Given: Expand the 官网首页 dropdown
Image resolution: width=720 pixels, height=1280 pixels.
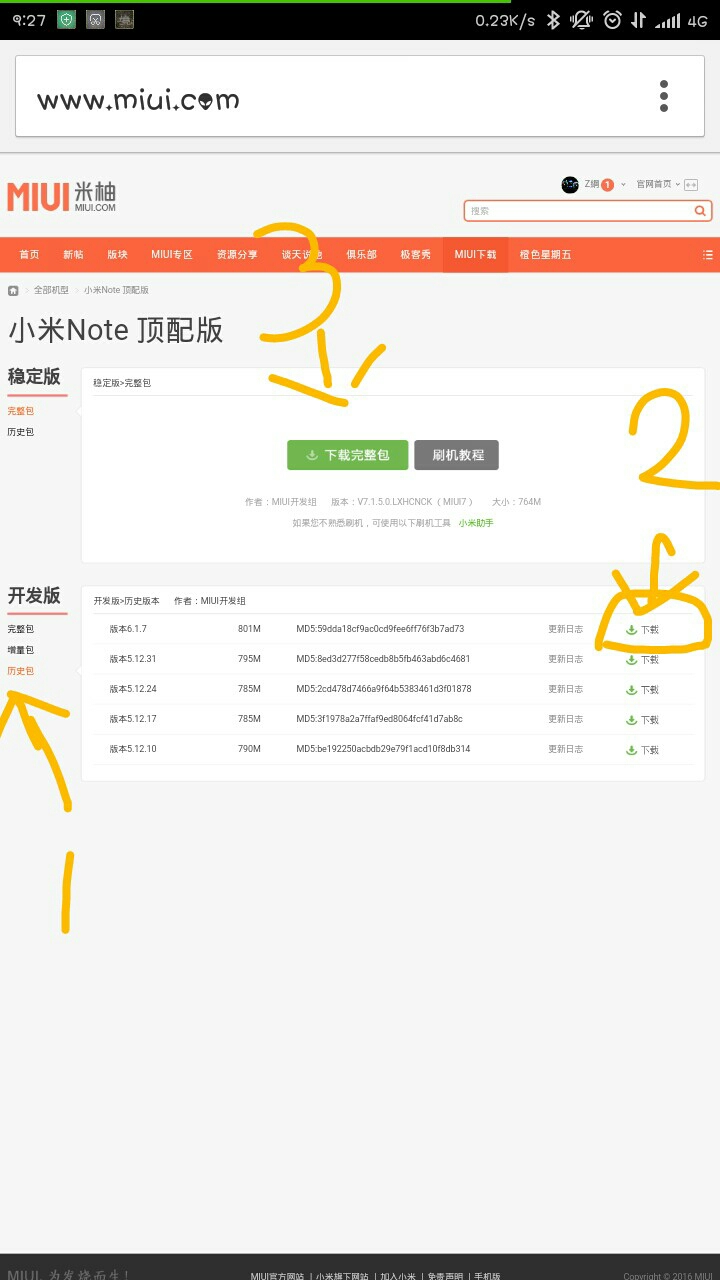Looking at the screenshot, I should coord(658,184).
